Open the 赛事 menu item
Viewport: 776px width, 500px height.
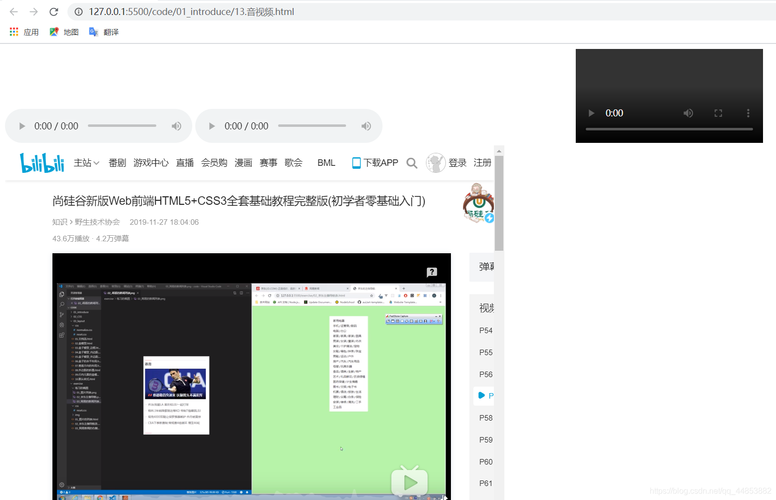pyautogui.click(x=268, y=163)
